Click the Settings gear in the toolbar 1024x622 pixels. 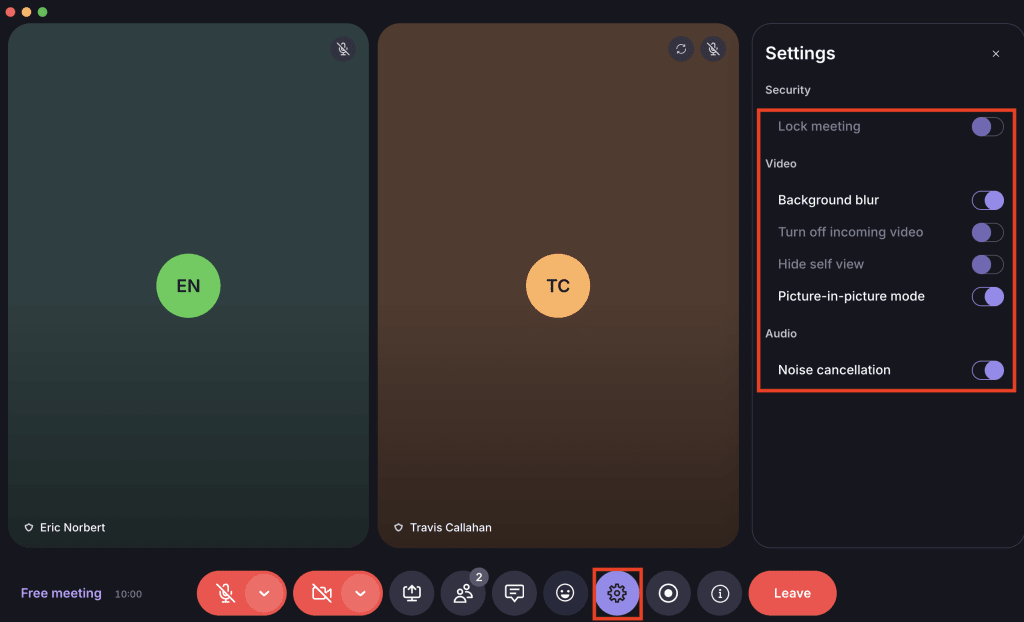[x=617, y=593]
